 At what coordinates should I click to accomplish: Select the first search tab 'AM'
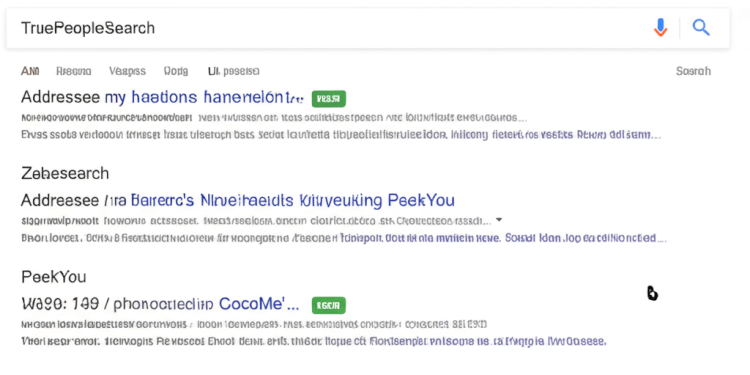[x=30, y=71]
